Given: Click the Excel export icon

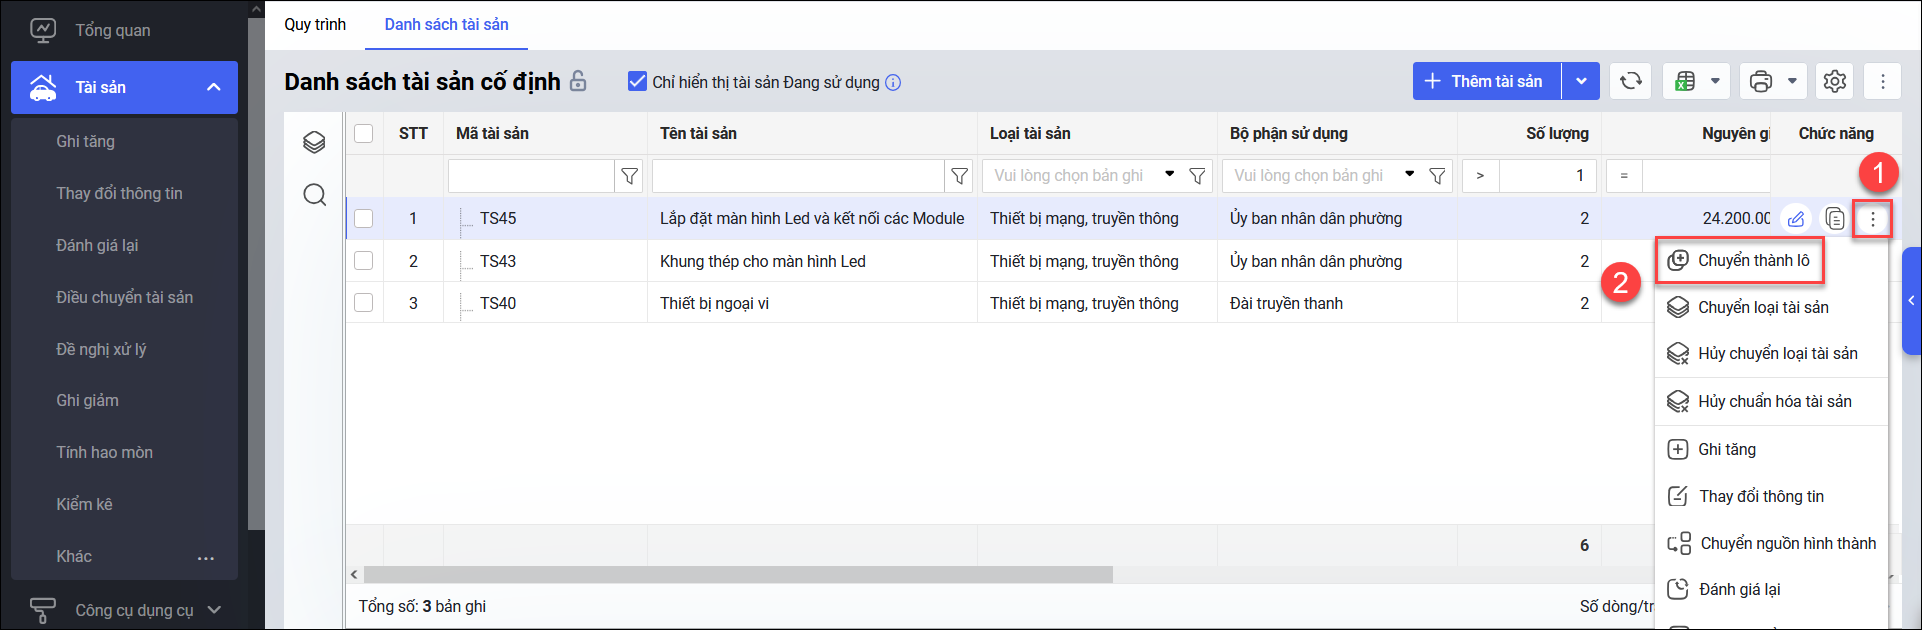Looking at the screenshot, I should click(x=1685, y=81).
